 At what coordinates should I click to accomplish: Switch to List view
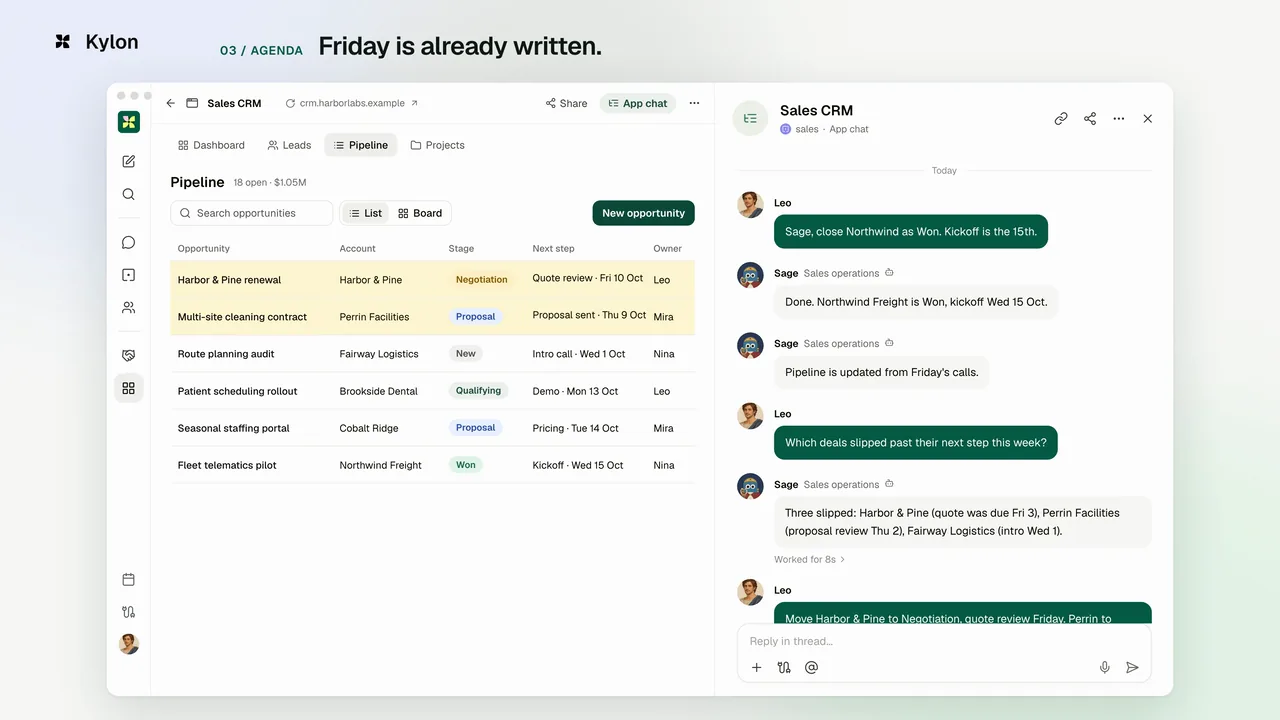(365, 213)
